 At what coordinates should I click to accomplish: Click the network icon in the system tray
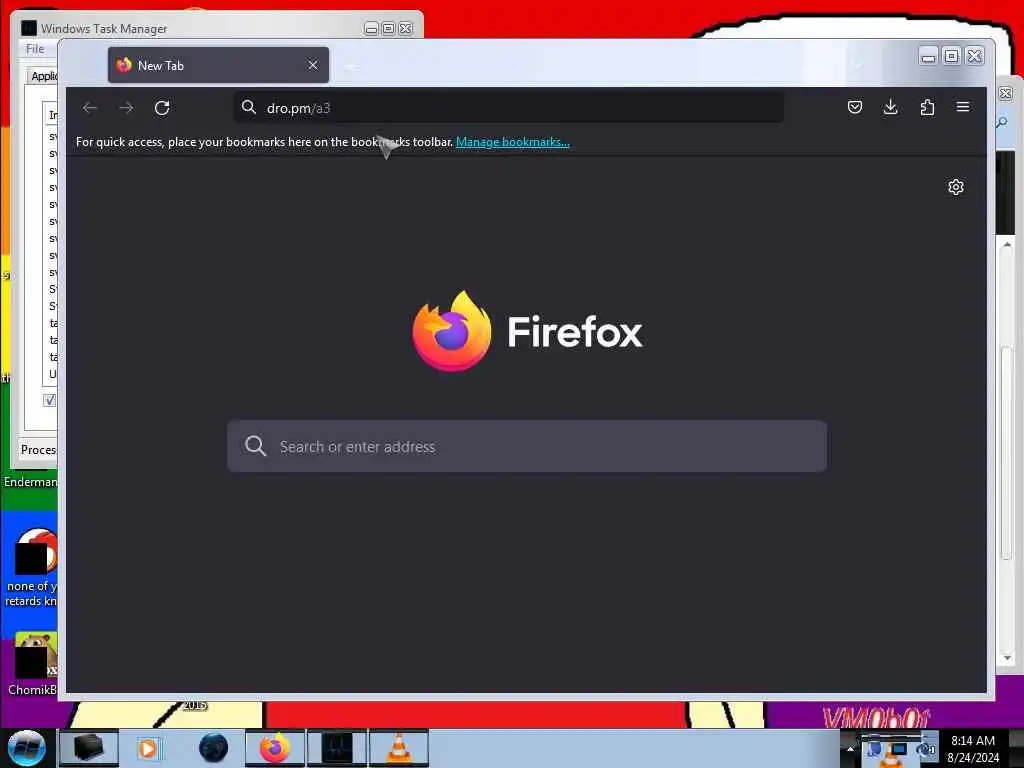[899, 748]
